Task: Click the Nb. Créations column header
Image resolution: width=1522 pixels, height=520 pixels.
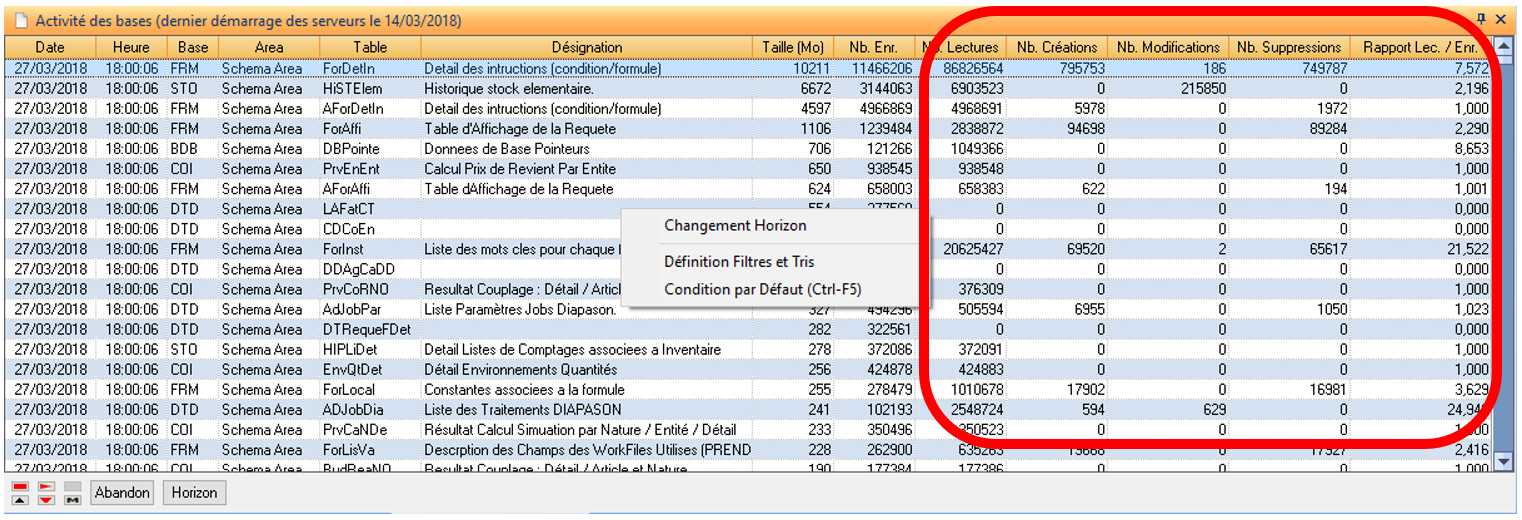Action: pyautogui.click(x=1056, y=47)
